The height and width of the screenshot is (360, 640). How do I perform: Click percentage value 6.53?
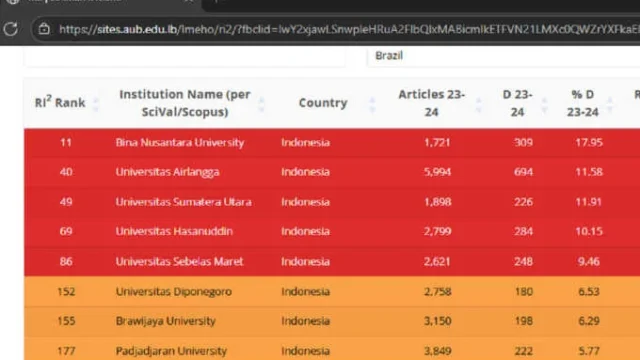coord(589,292)
